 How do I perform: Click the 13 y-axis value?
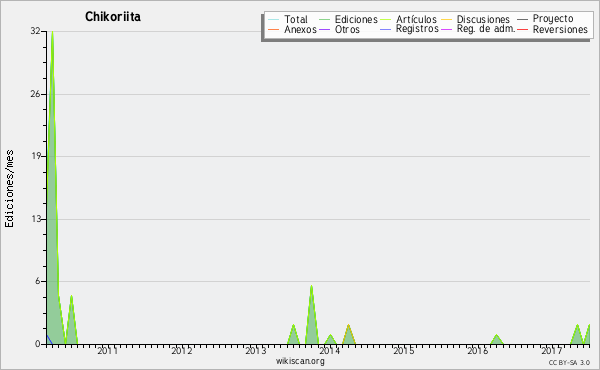[35, 219]
